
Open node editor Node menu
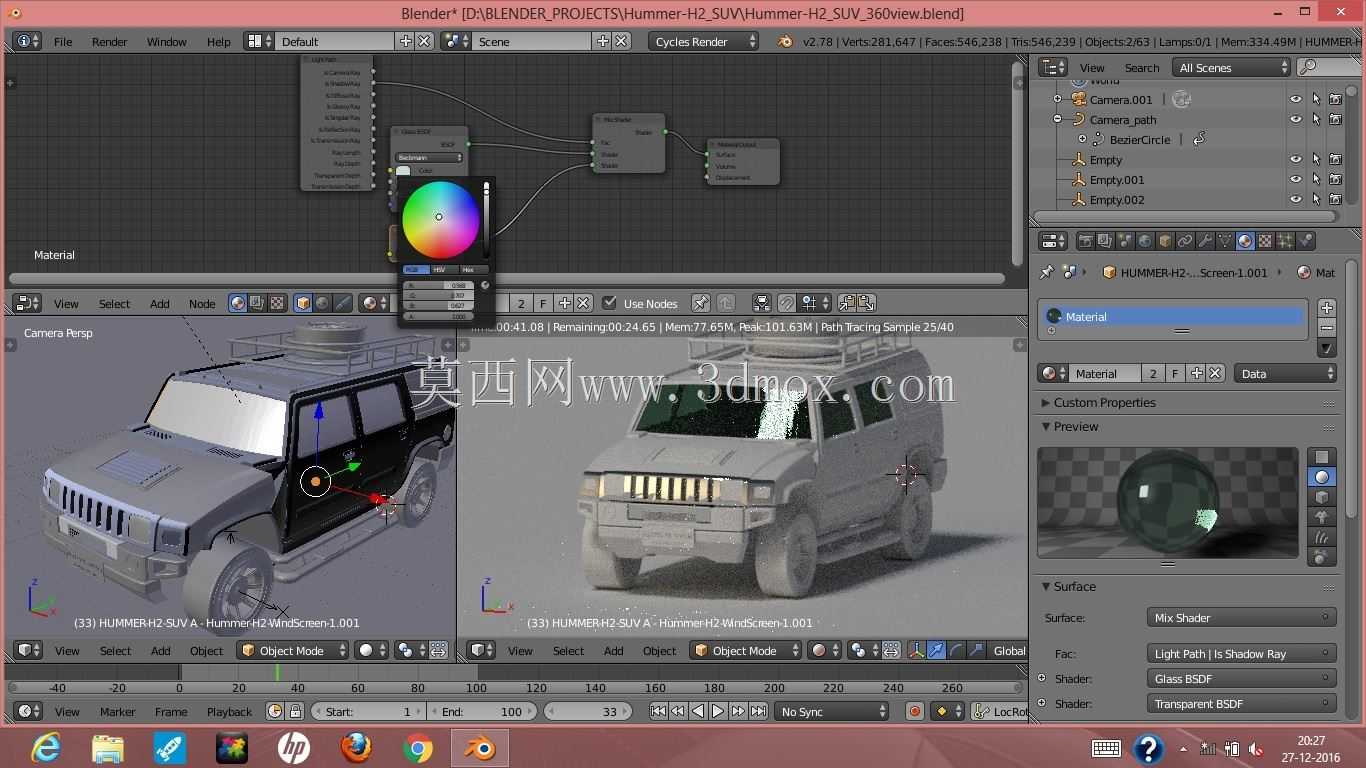[x=202, y=303]
